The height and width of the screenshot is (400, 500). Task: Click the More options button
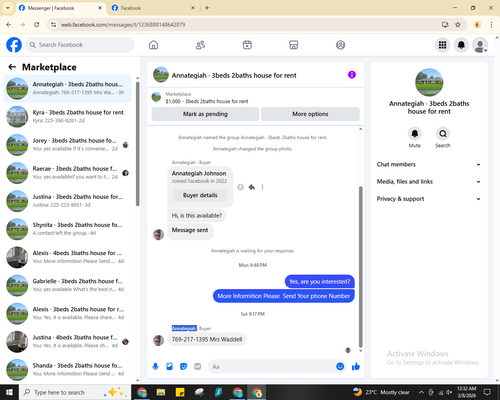(310, 114)
